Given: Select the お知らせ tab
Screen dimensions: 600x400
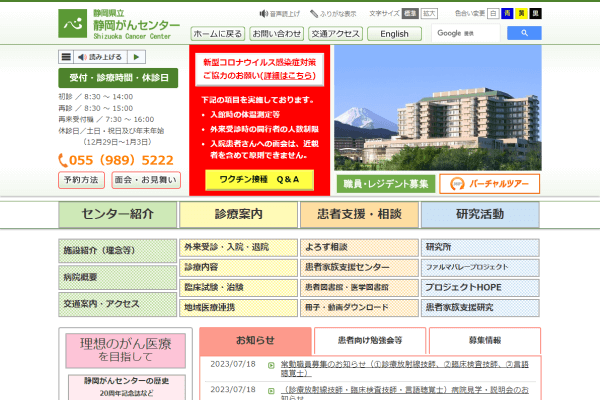Looking at the screenshot, I should 255,341.
